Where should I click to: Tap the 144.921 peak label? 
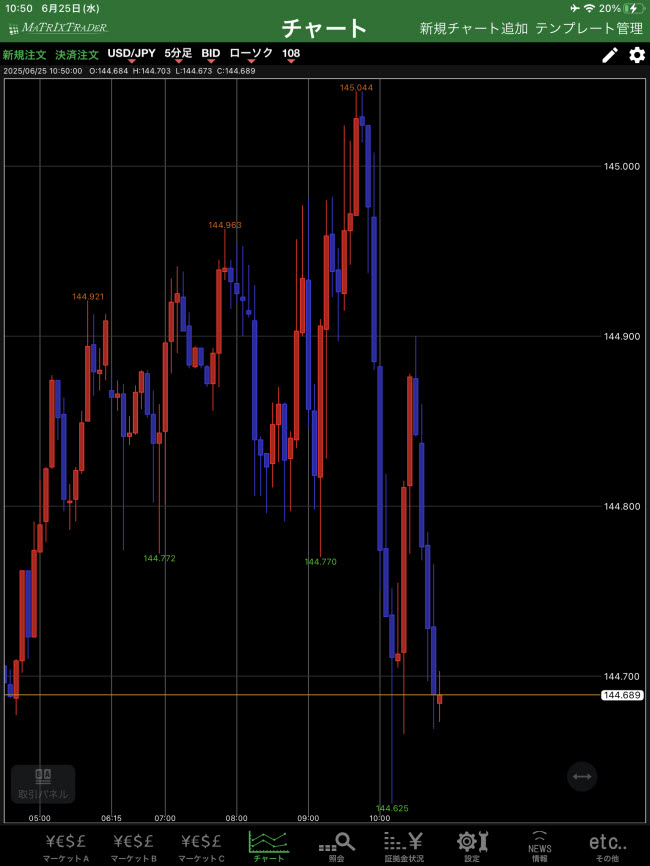[88, 297]
